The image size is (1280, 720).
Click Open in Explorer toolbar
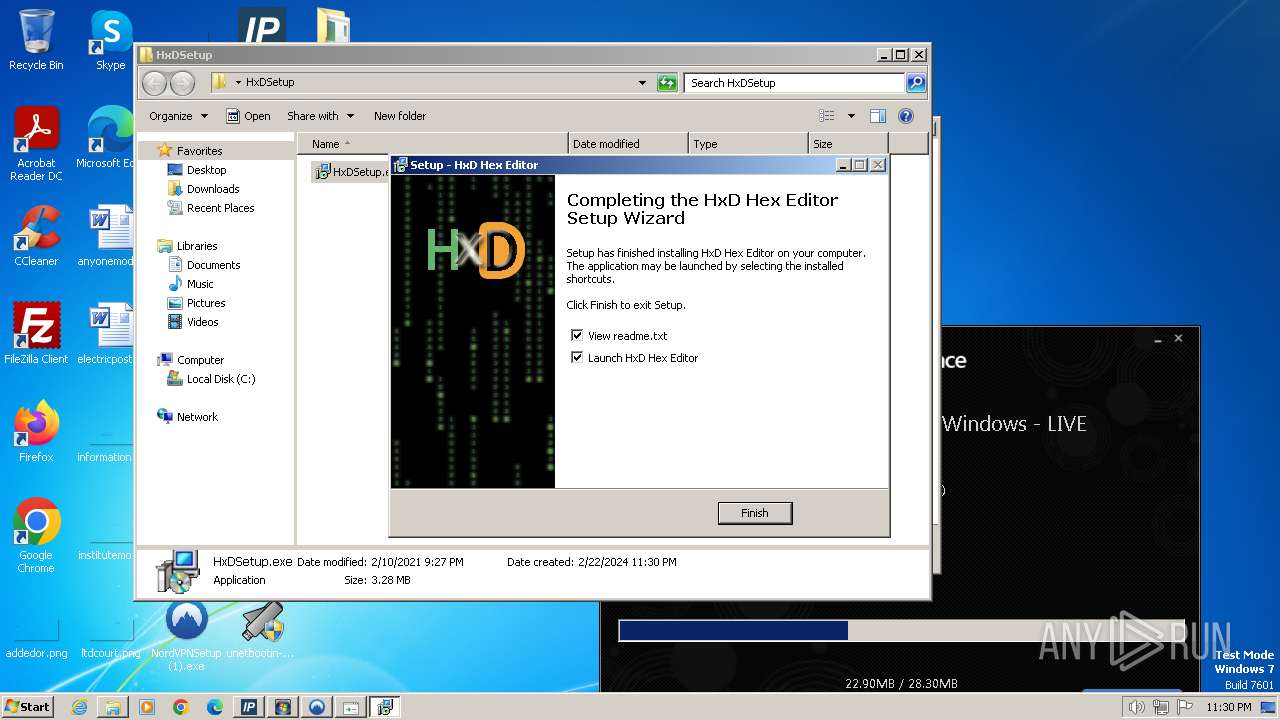pos(248,116)
